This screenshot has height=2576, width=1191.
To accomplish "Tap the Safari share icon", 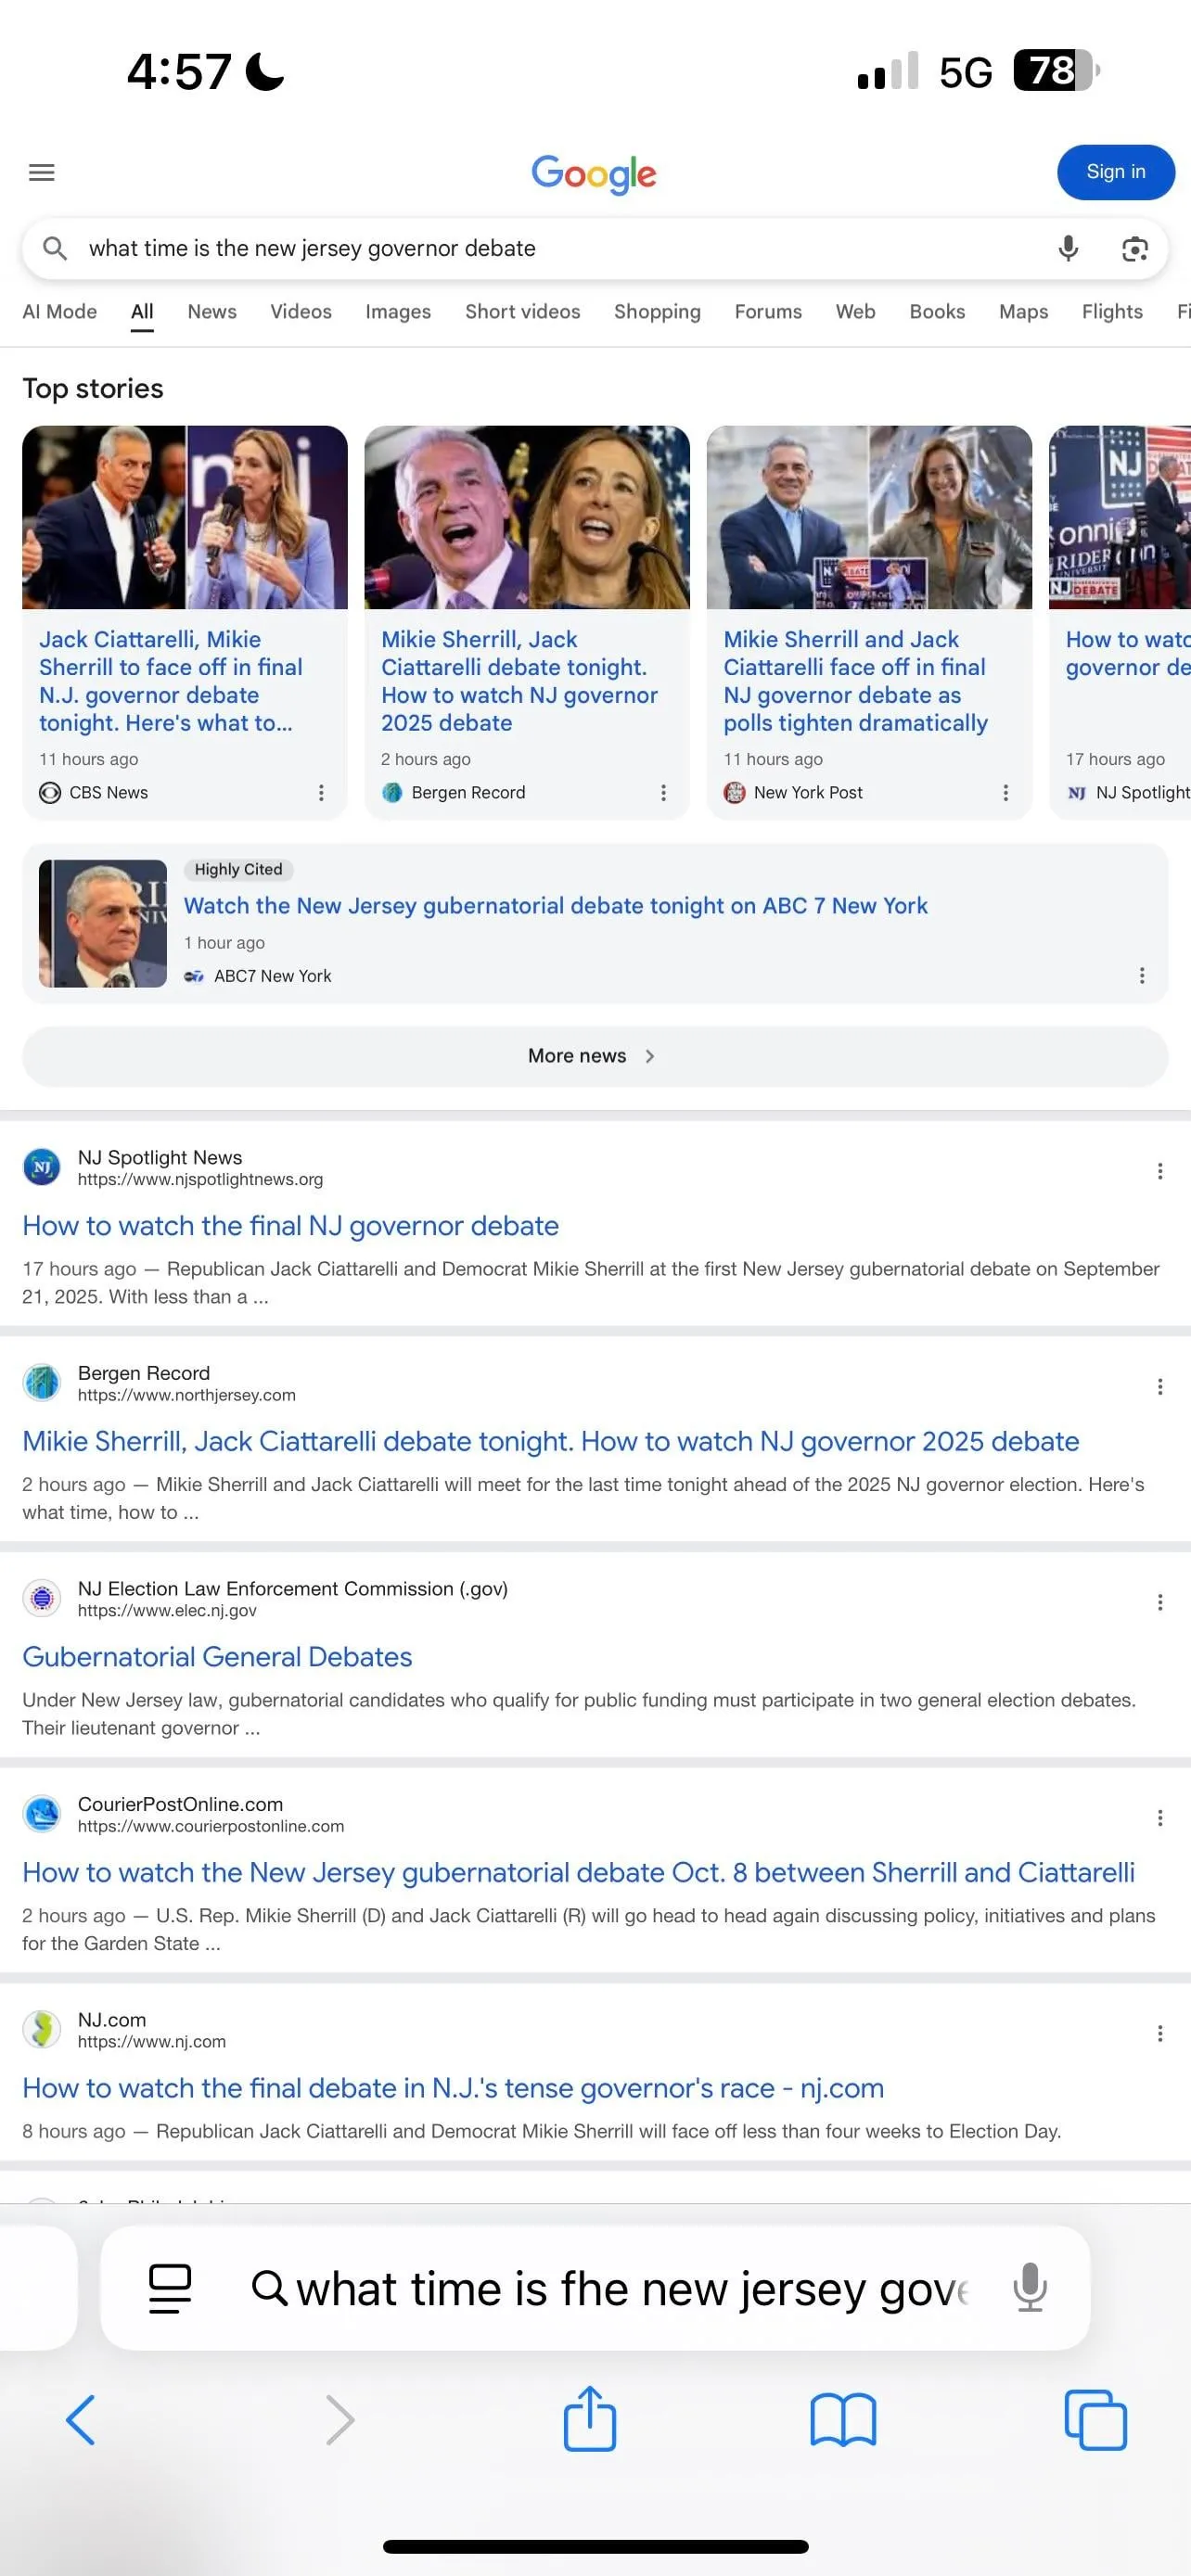I will click(589, 2420).
